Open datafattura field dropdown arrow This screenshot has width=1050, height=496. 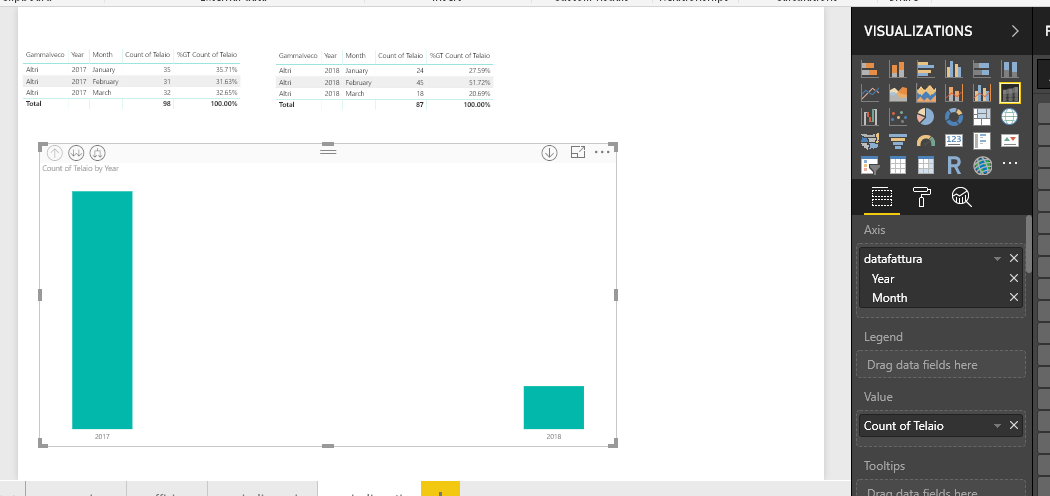tap(998, 259)
